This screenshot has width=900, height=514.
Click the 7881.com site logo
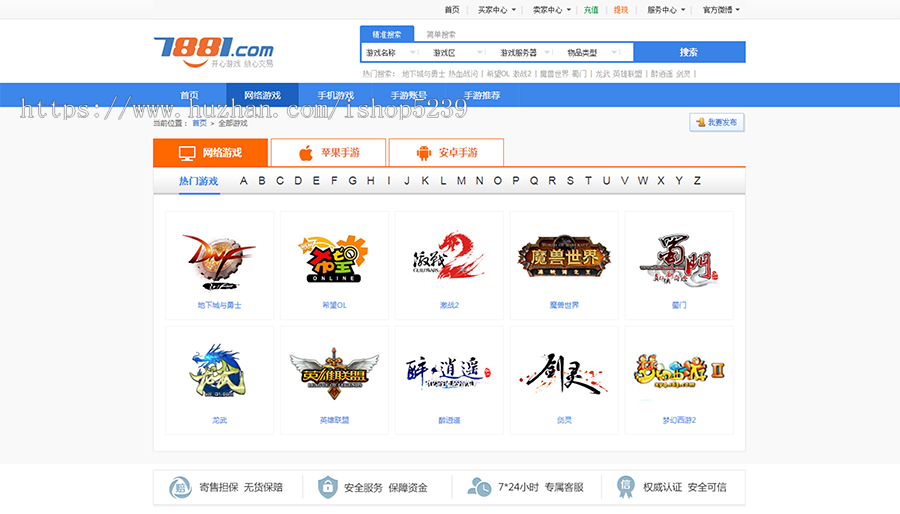click(x=214, y=52)
